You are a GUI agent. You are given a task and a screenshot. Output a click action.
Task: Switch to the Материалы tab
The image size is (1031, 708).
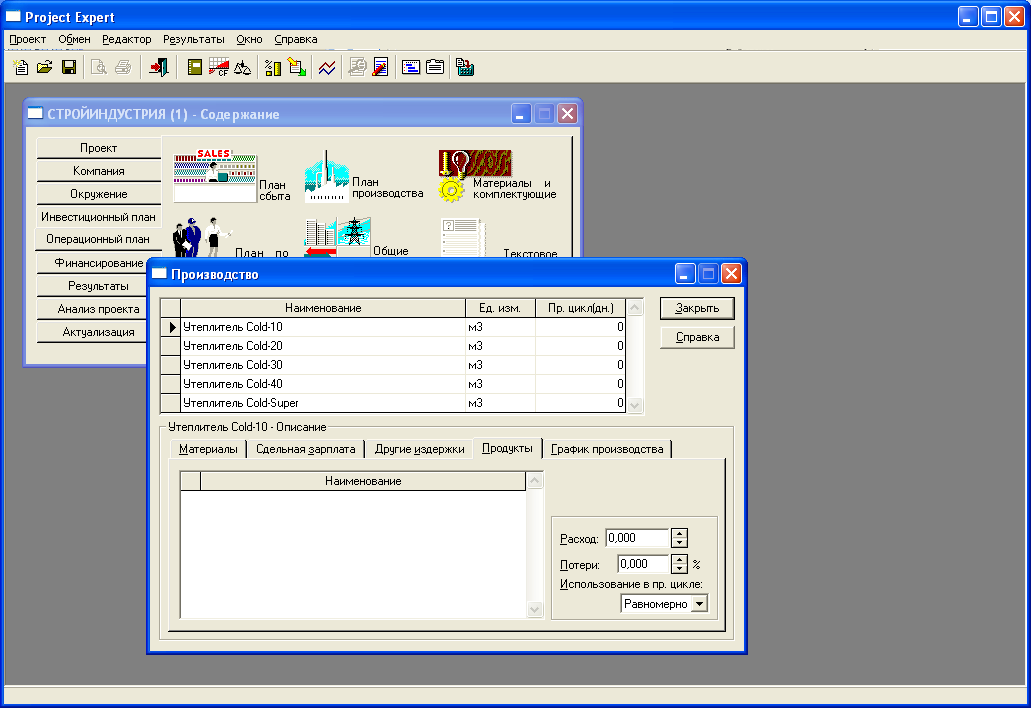(208, 449)
